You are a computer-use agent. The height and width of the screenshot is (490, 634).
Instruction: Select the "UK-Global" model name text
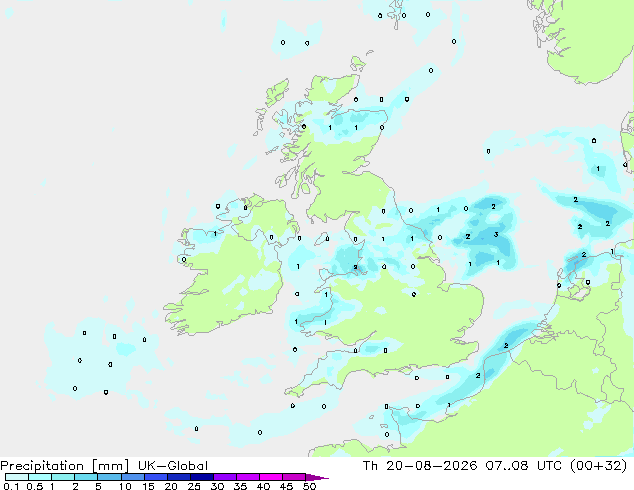[173, 466]
